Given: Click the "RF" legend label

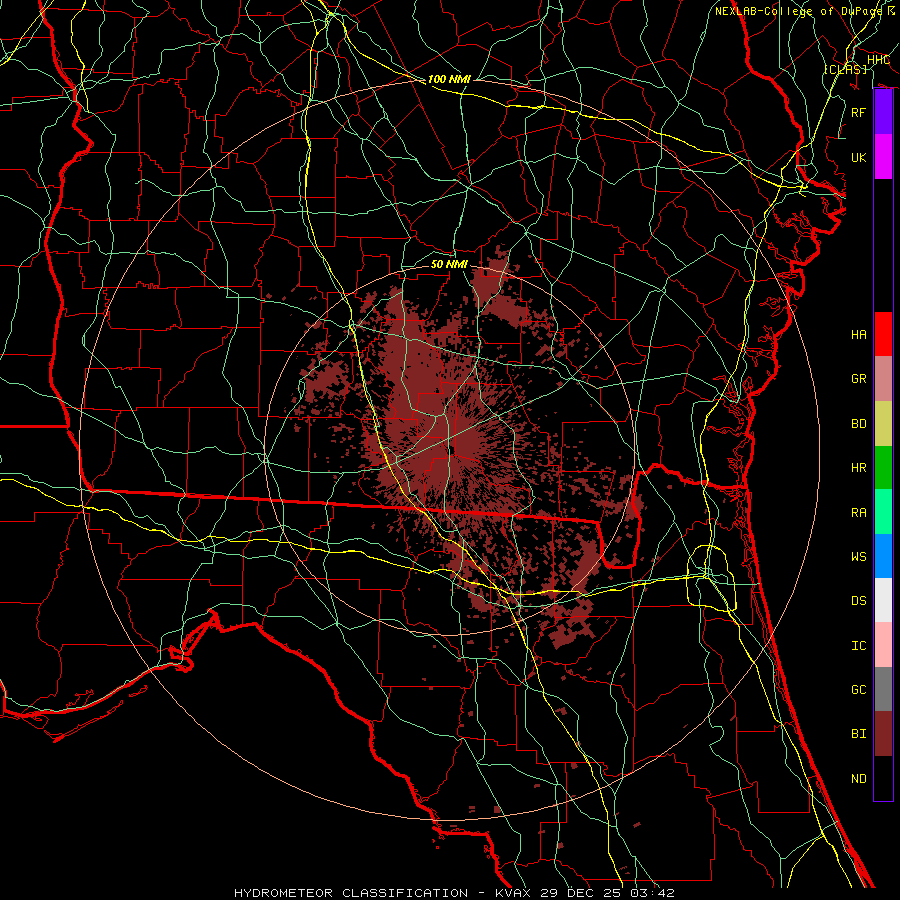Looking at the screenshot, I should 859,112.
